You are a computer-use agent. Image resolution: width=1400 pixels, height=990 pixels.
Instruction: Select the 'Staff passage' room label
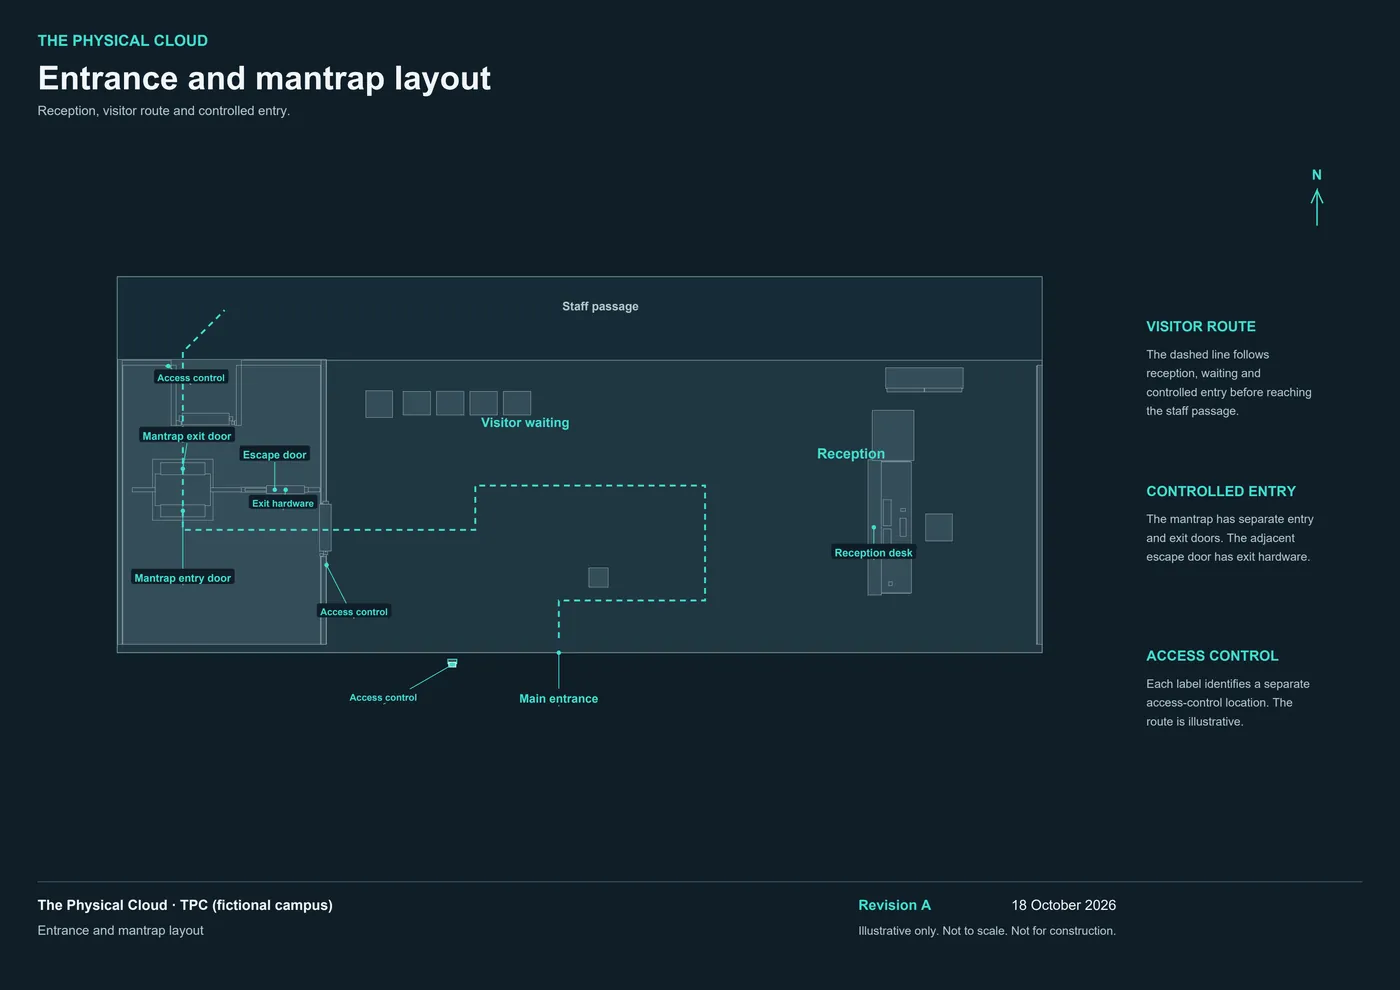[x=600, y=306]
